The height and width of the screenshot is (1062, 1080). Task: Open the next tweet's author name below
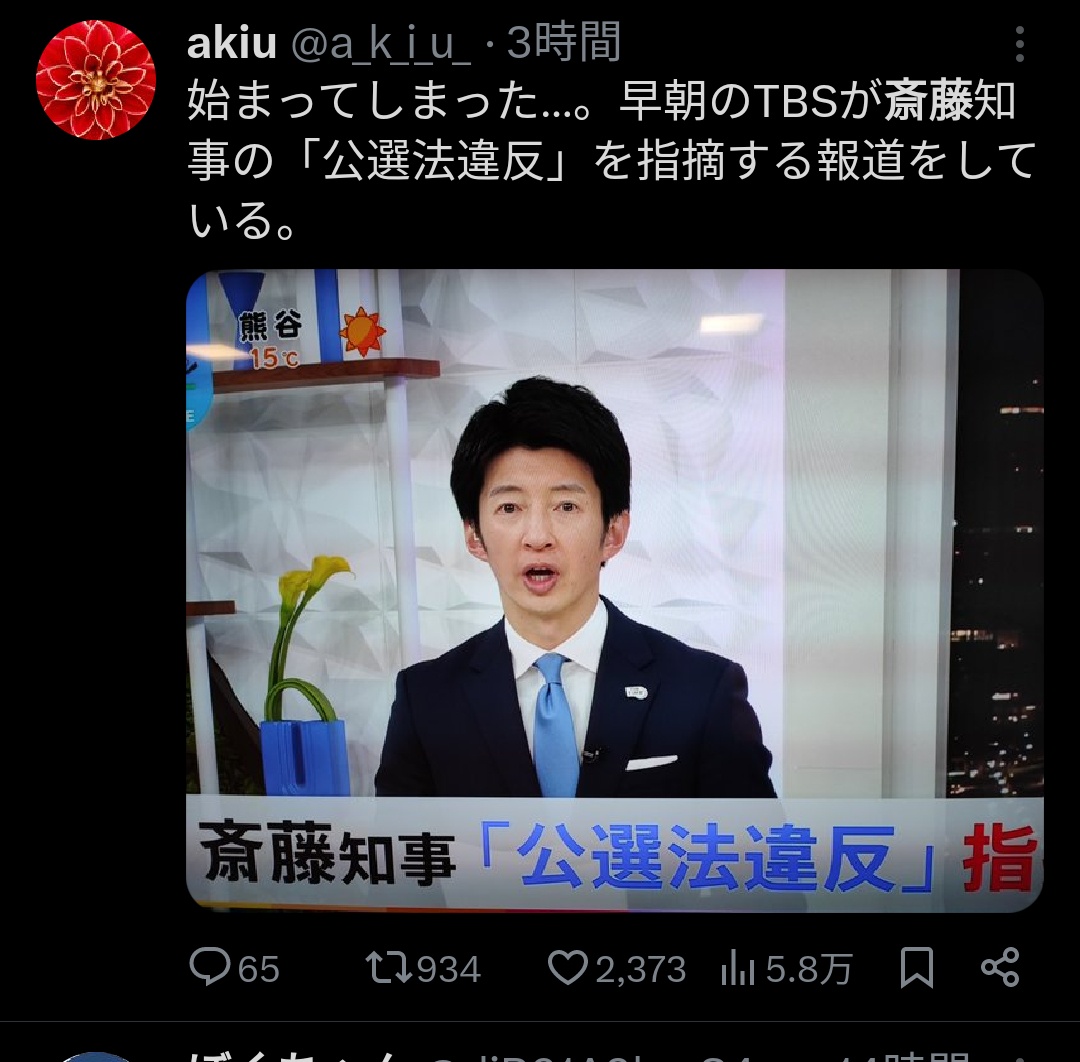pos(294,1056)
